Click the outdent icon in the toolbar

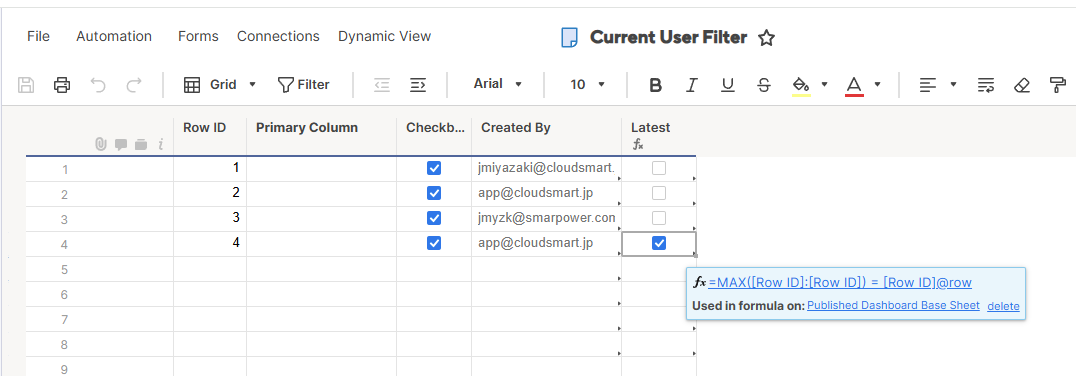pos(382,85)
